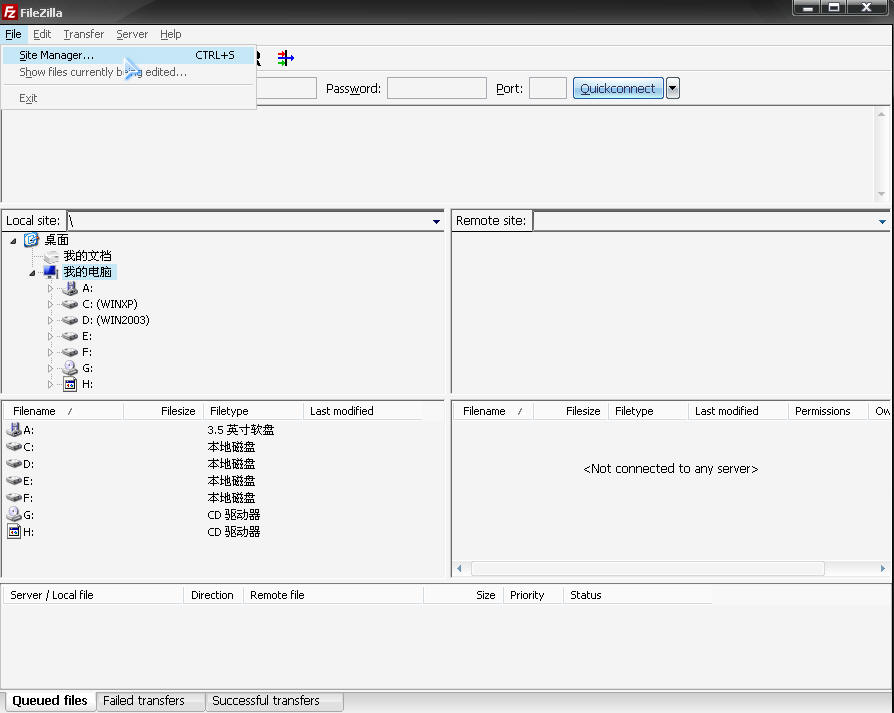The height and width of the screenshot is (713, 894).
Task: Click the Remote site path field
Action: click(x=704, y=221)
